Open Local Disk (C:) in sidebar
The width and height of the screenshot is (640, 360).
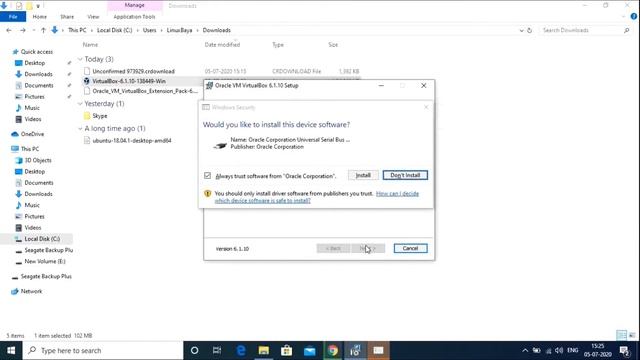42,239
